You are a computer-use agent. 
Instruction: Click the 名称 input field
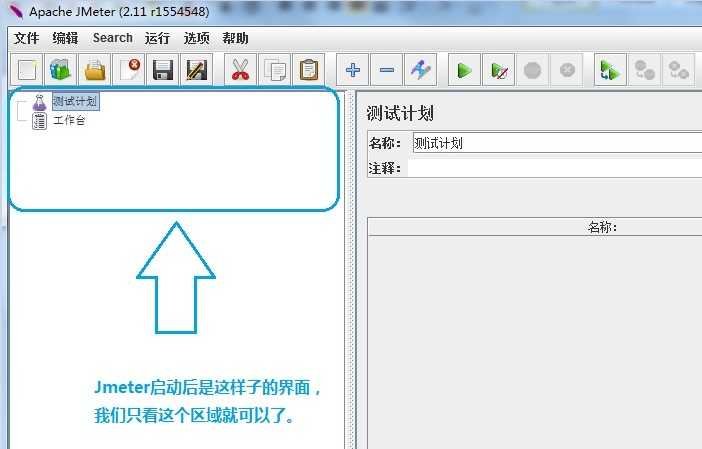click(x=557, y=143)
